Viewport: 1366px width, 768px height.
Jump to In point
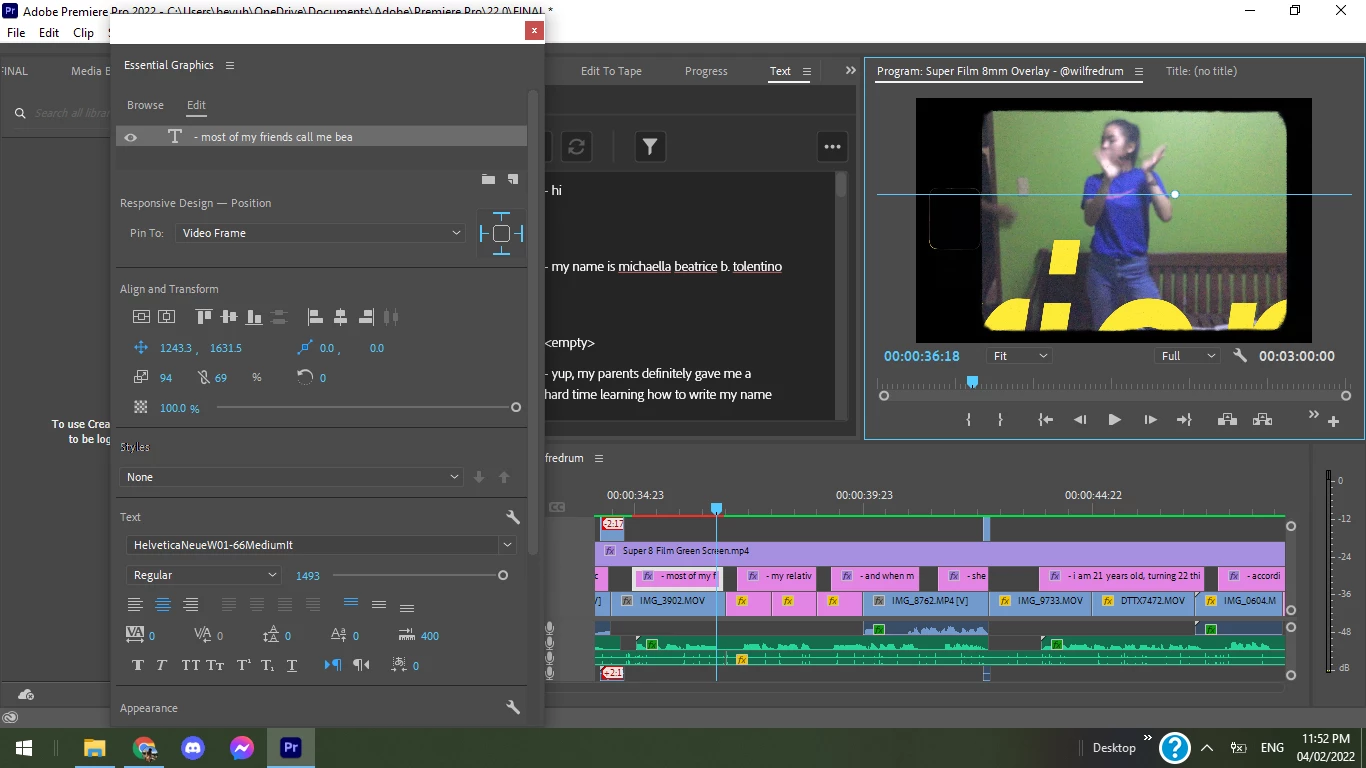1045,420
